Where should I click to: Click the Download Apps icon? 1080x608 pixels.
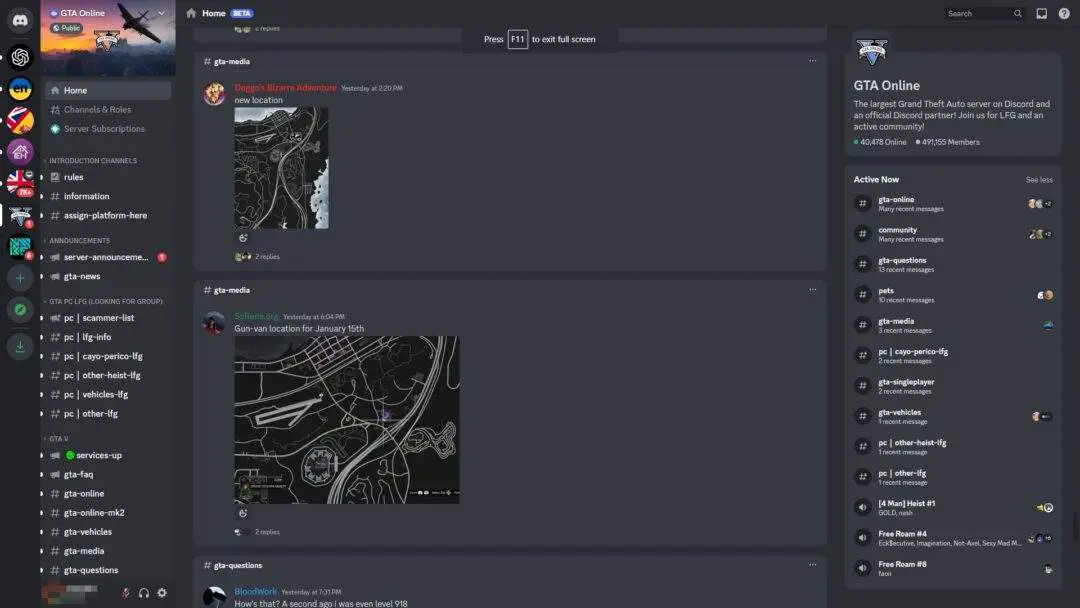(x=20, y=346)
